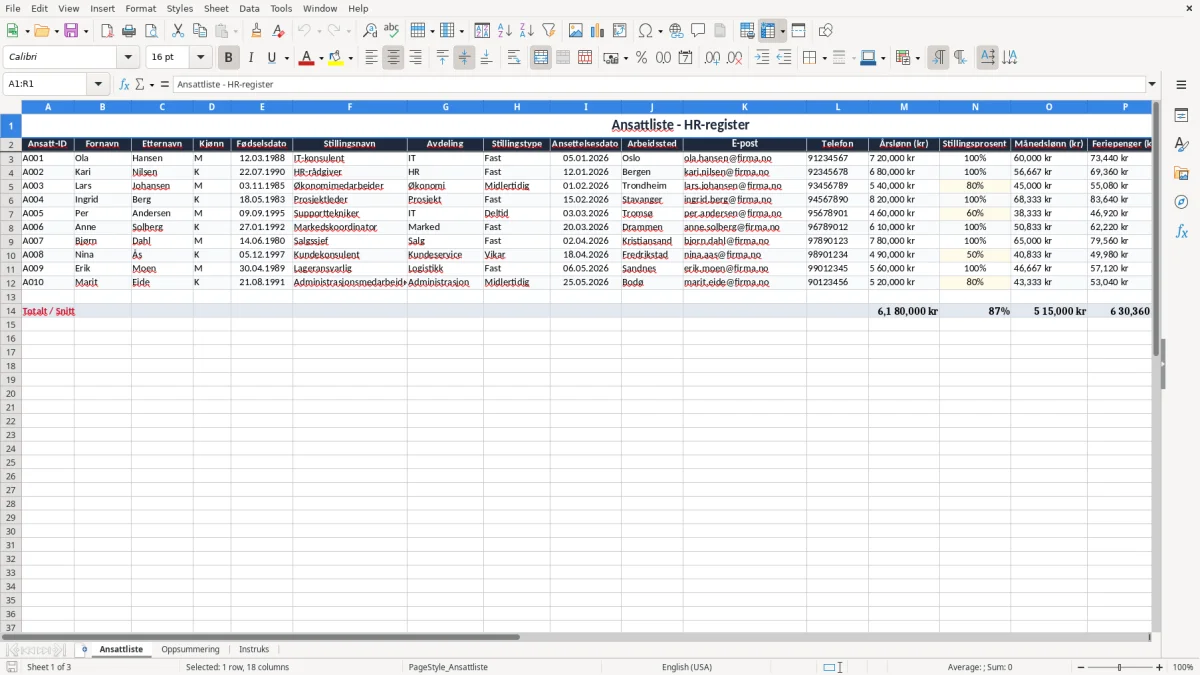Toggle Bold formatting

(x=228, y=58)
